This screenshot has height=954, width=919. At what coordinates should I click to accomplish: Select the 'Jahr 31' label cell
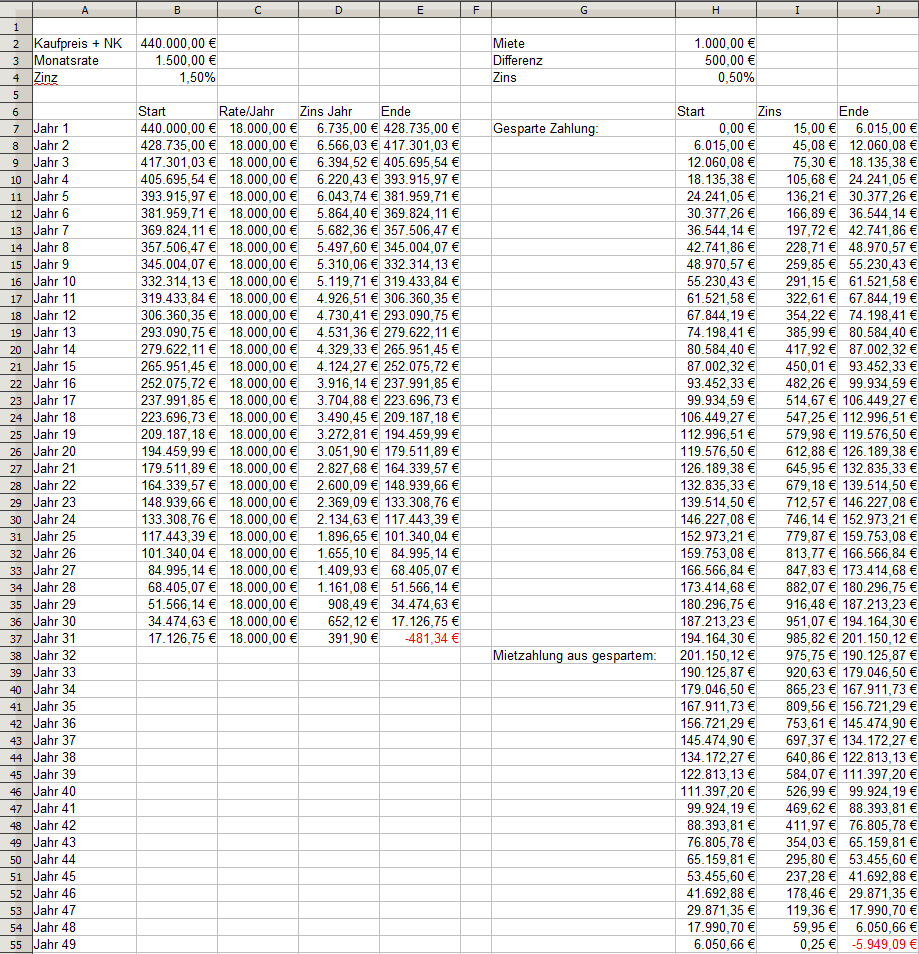pyautogui.click(x=85, y=639)
